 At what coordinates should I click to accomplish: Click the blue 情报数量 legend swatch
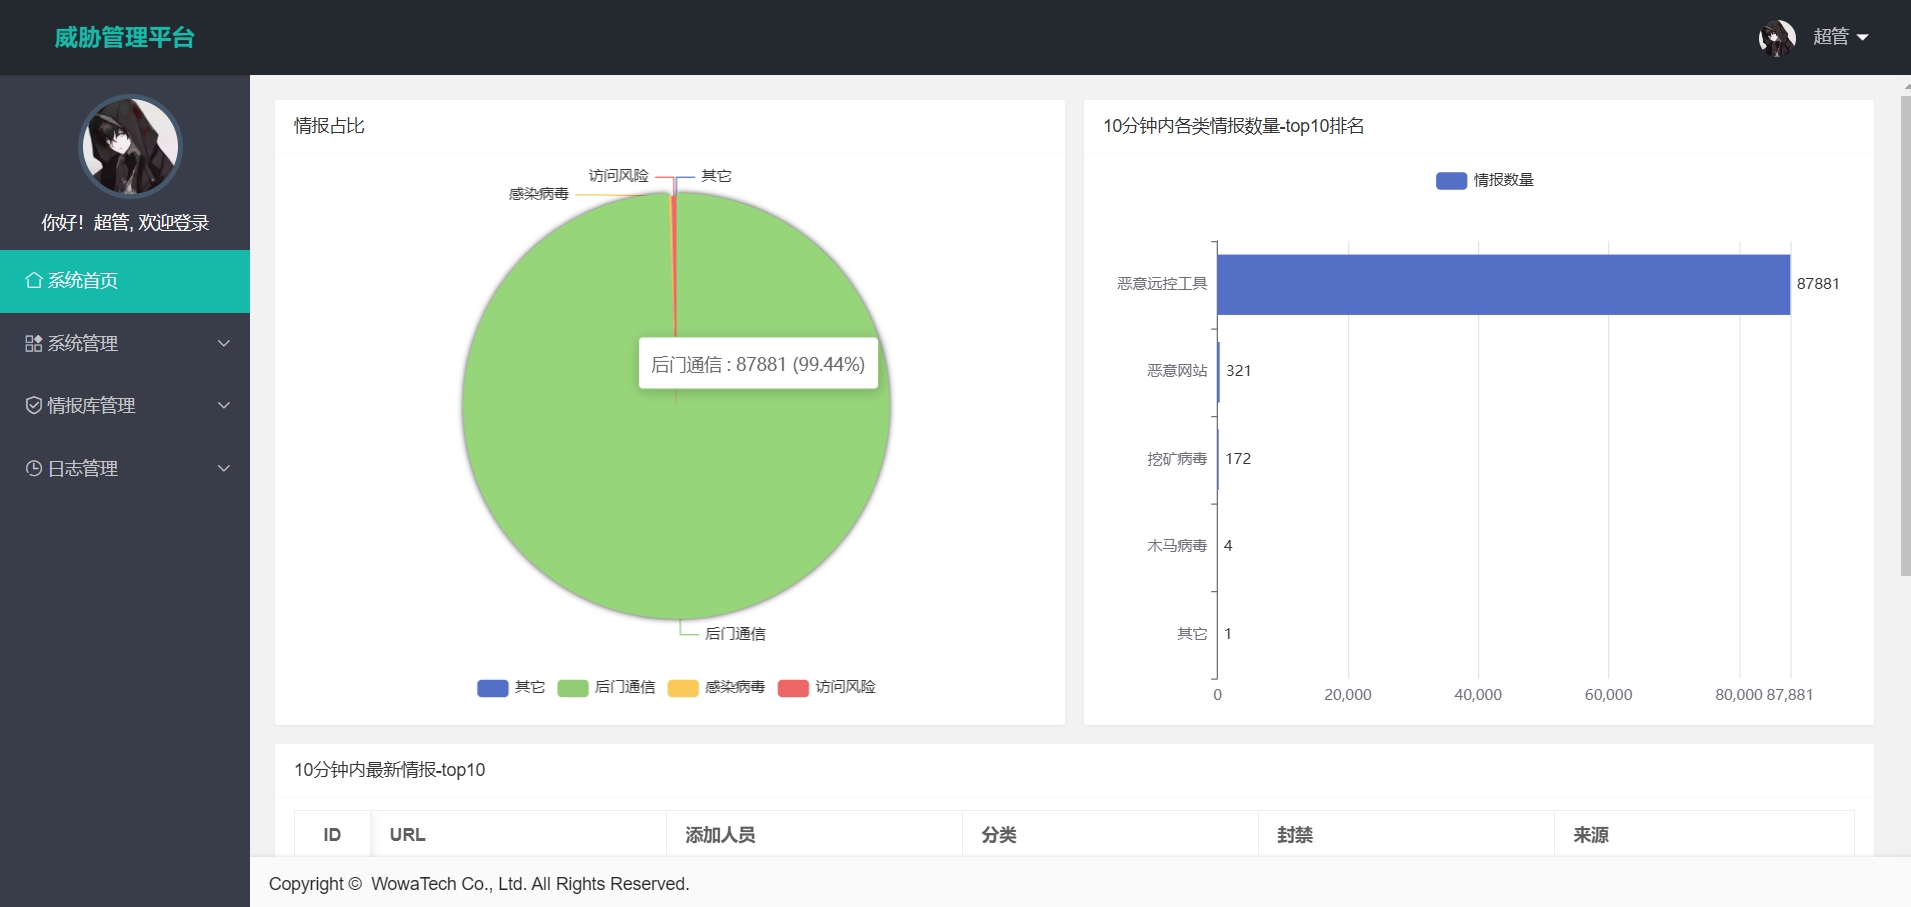point(1452,181)
